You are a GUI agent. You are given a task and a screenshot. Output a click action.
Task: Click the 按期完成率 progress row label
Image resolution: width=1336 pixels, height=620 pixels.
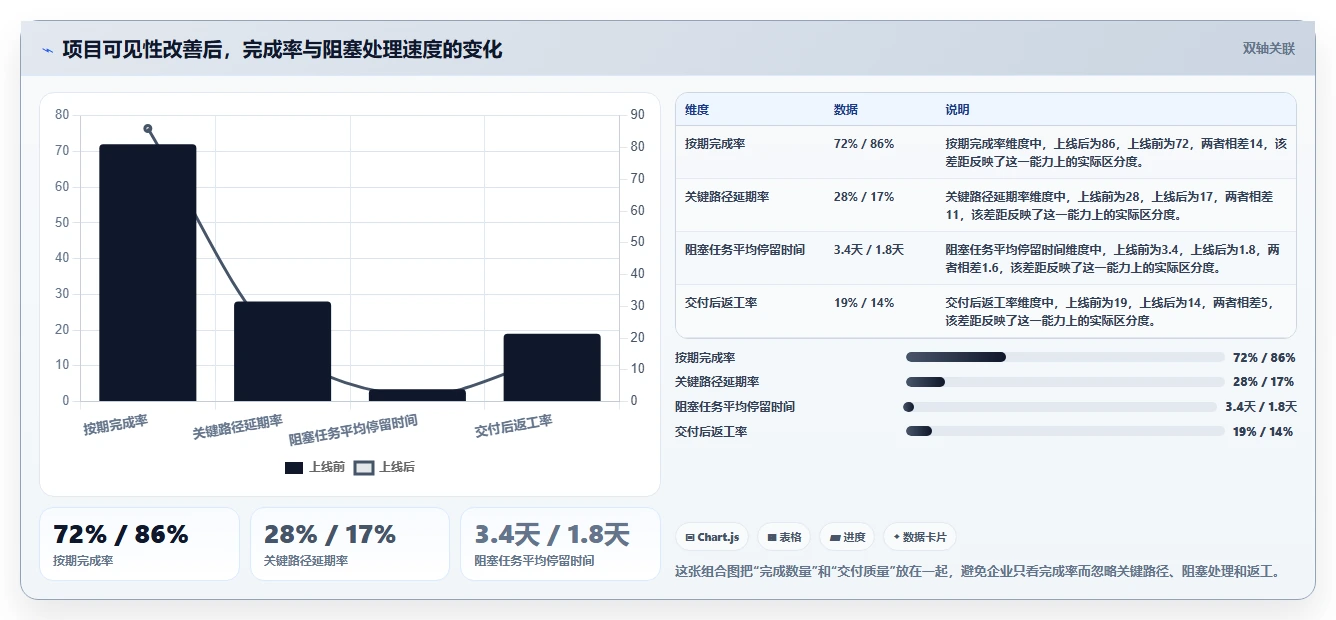(x=705, y=357)
